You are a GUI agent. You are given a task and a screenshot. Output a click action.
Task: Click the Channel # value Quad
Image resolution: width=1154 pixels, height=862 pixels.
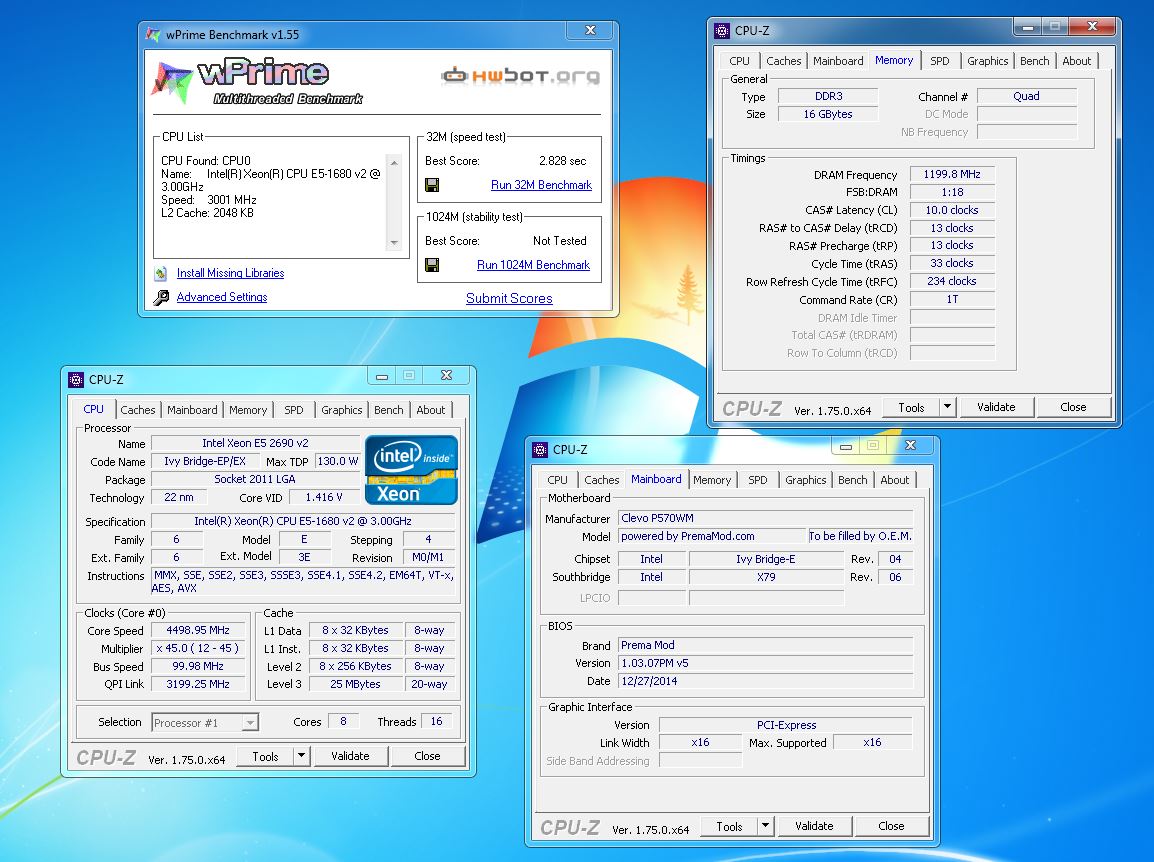tap(1026, 96)
